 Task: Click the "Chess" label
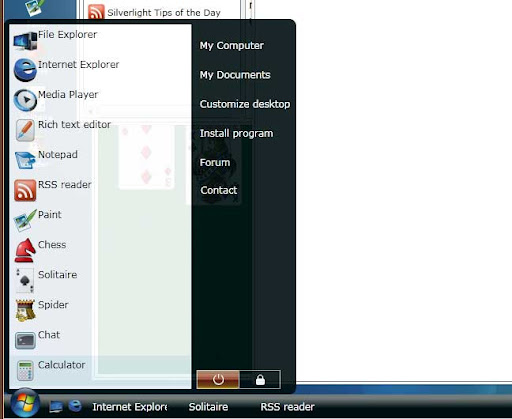52,245
